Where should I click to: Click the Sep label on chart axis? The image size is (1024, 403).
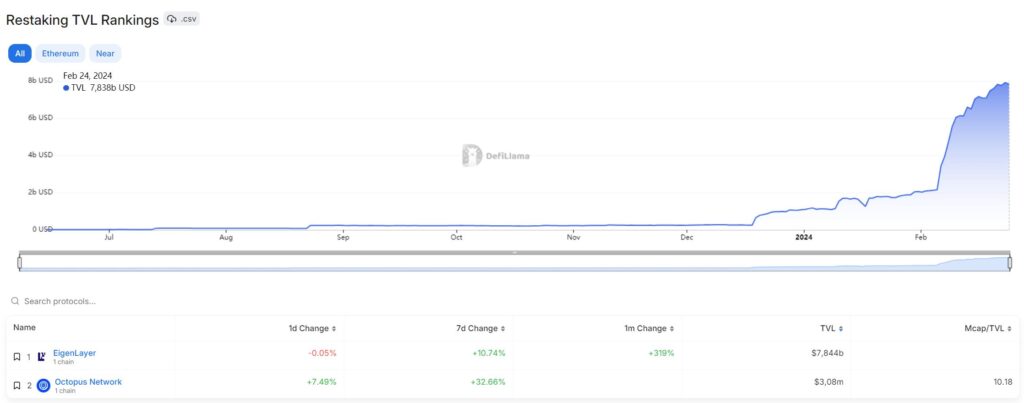[x=343, y=237]
